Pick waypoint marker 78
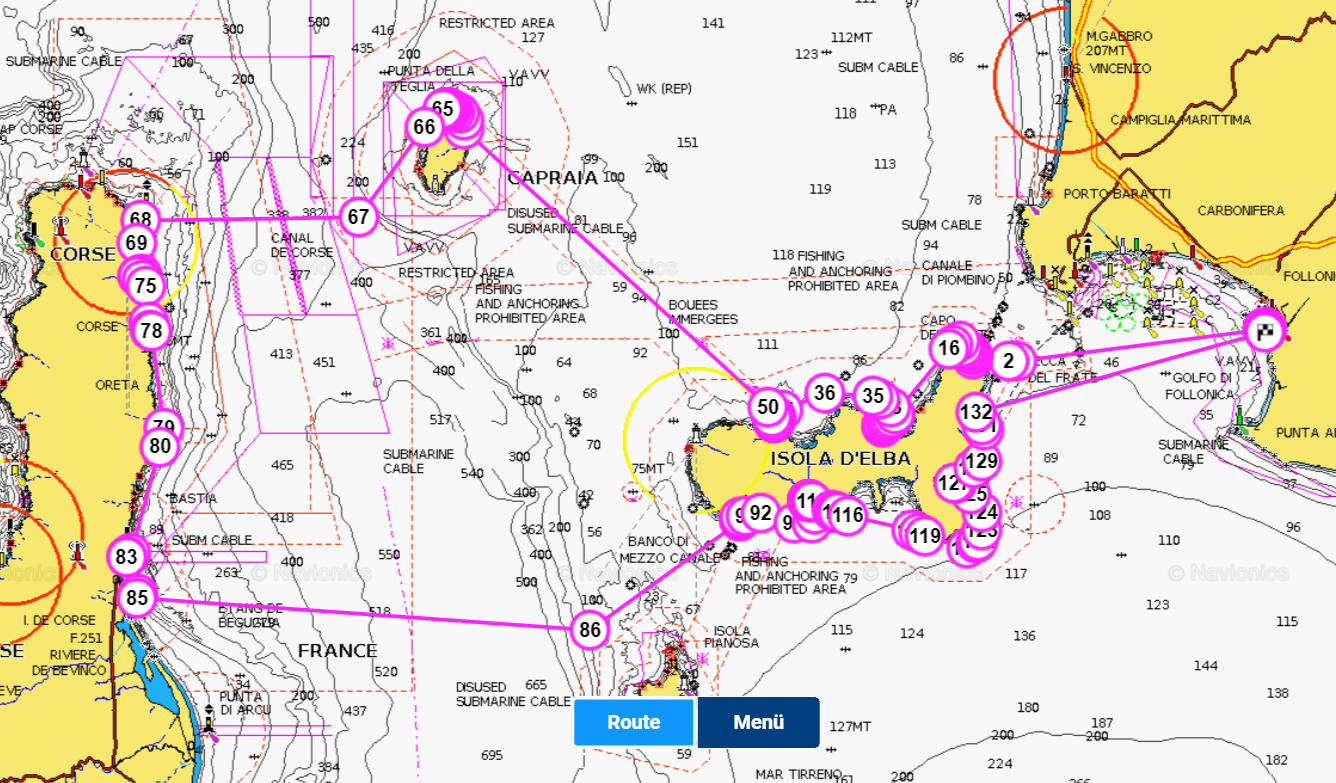This screenshot has height=783, width=1336. click(151, 330)
